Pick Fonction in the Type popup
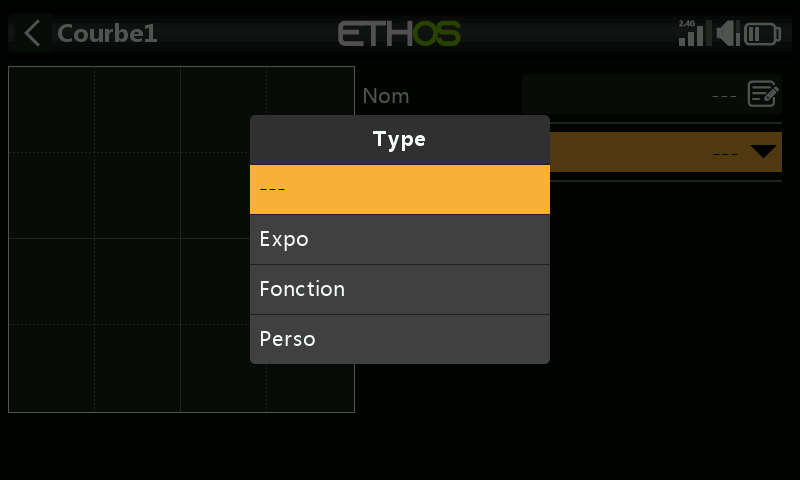 tap(399, 289)
